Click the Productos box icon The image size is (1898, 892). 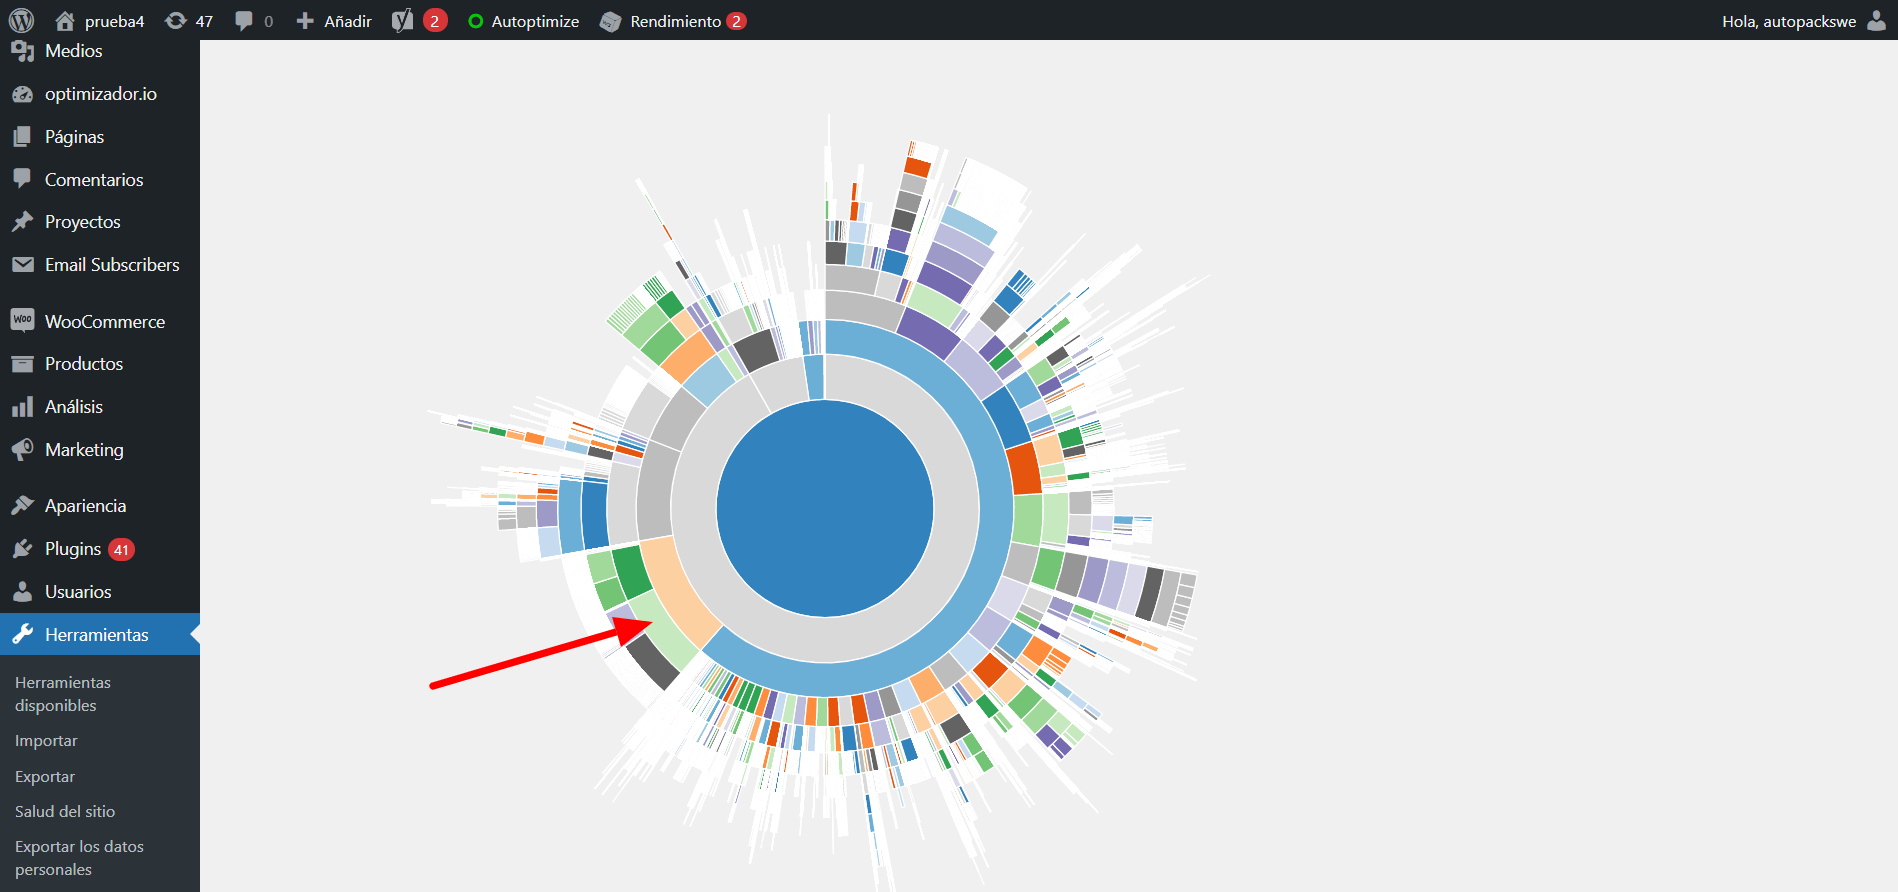(x=22, y=364)
